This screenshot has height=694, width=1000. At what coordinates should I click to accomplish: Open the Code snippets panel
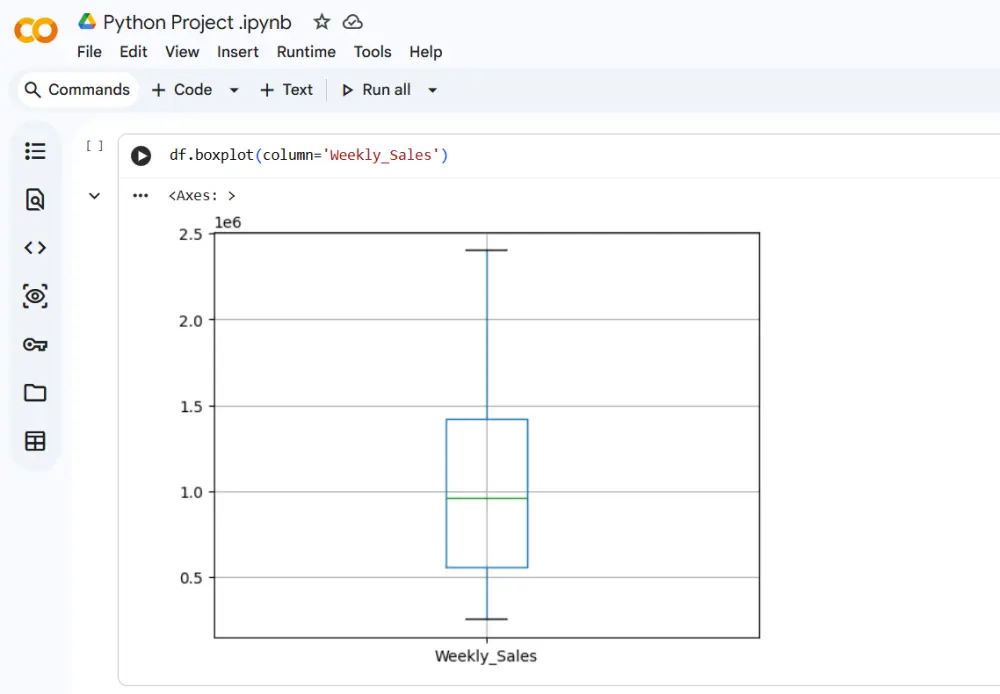(35, 248)
